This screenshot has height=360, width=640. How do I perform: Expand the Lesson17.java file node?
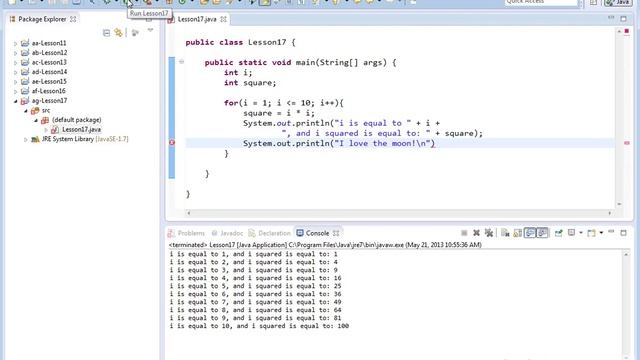[x=46, y=130]
